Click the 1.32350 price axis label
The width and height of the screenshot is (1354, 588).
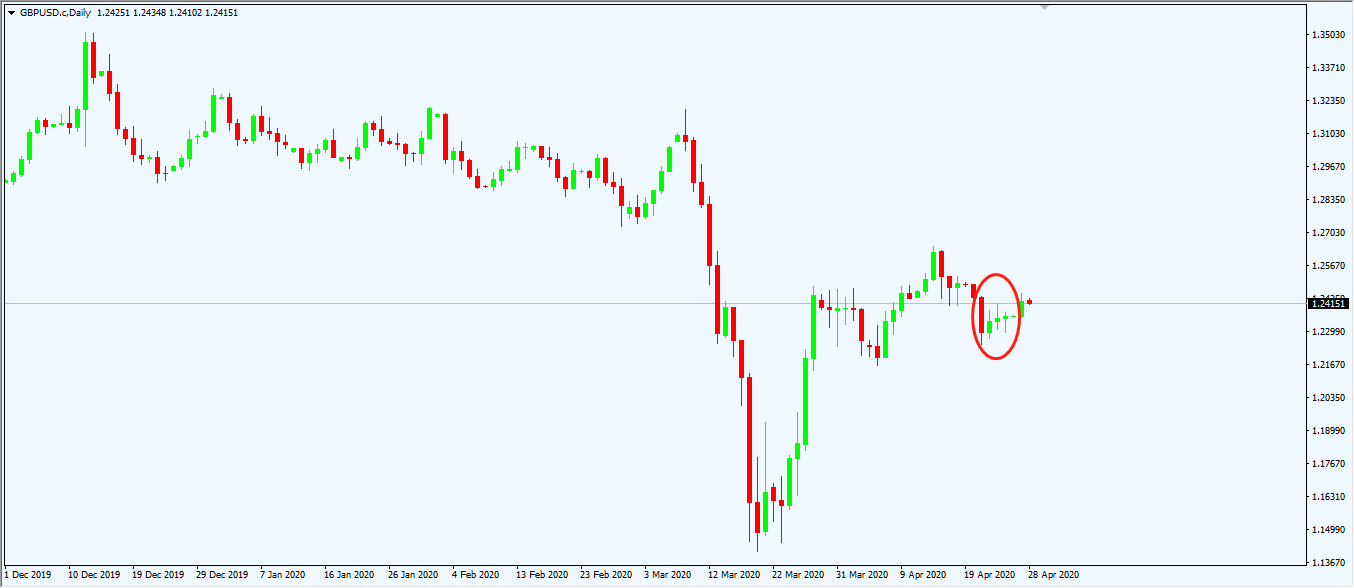[x=1329, y=101]
